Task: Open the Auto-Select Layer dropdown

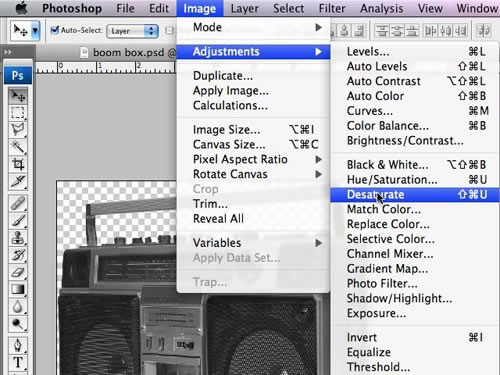Action: click(x=132, y=31)
